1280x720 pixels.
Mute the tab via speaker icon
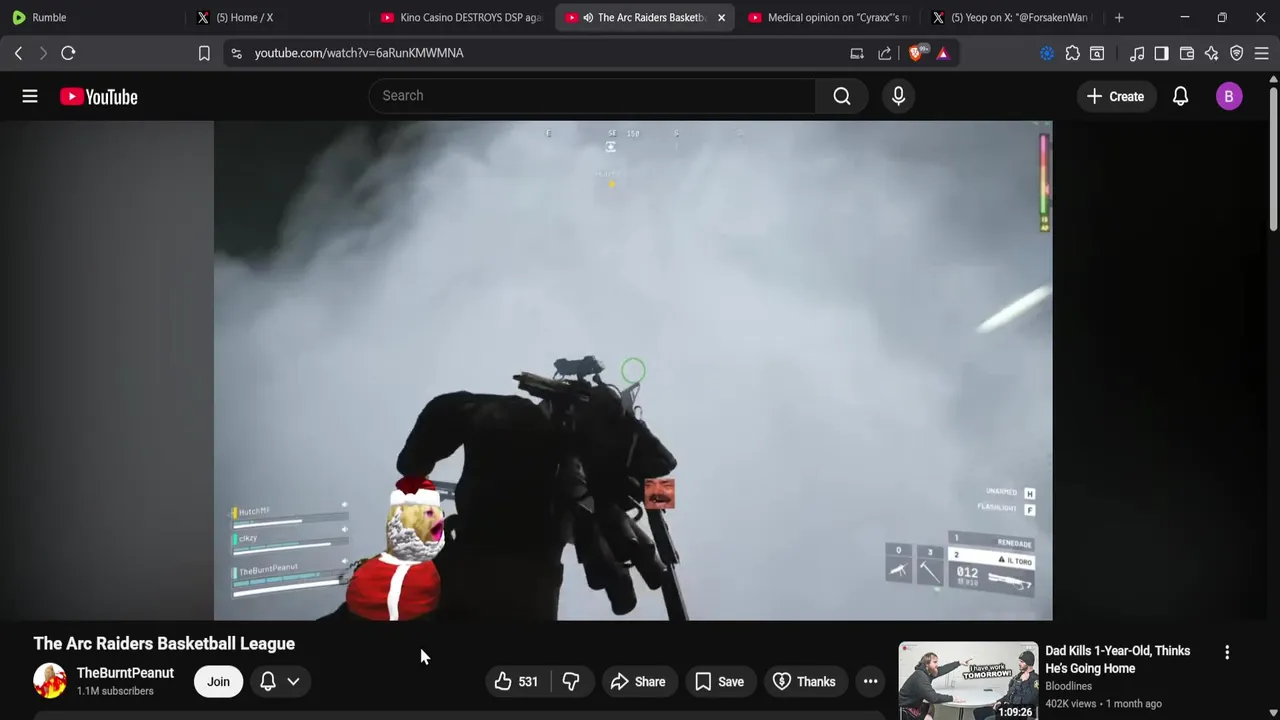(588, 17)
